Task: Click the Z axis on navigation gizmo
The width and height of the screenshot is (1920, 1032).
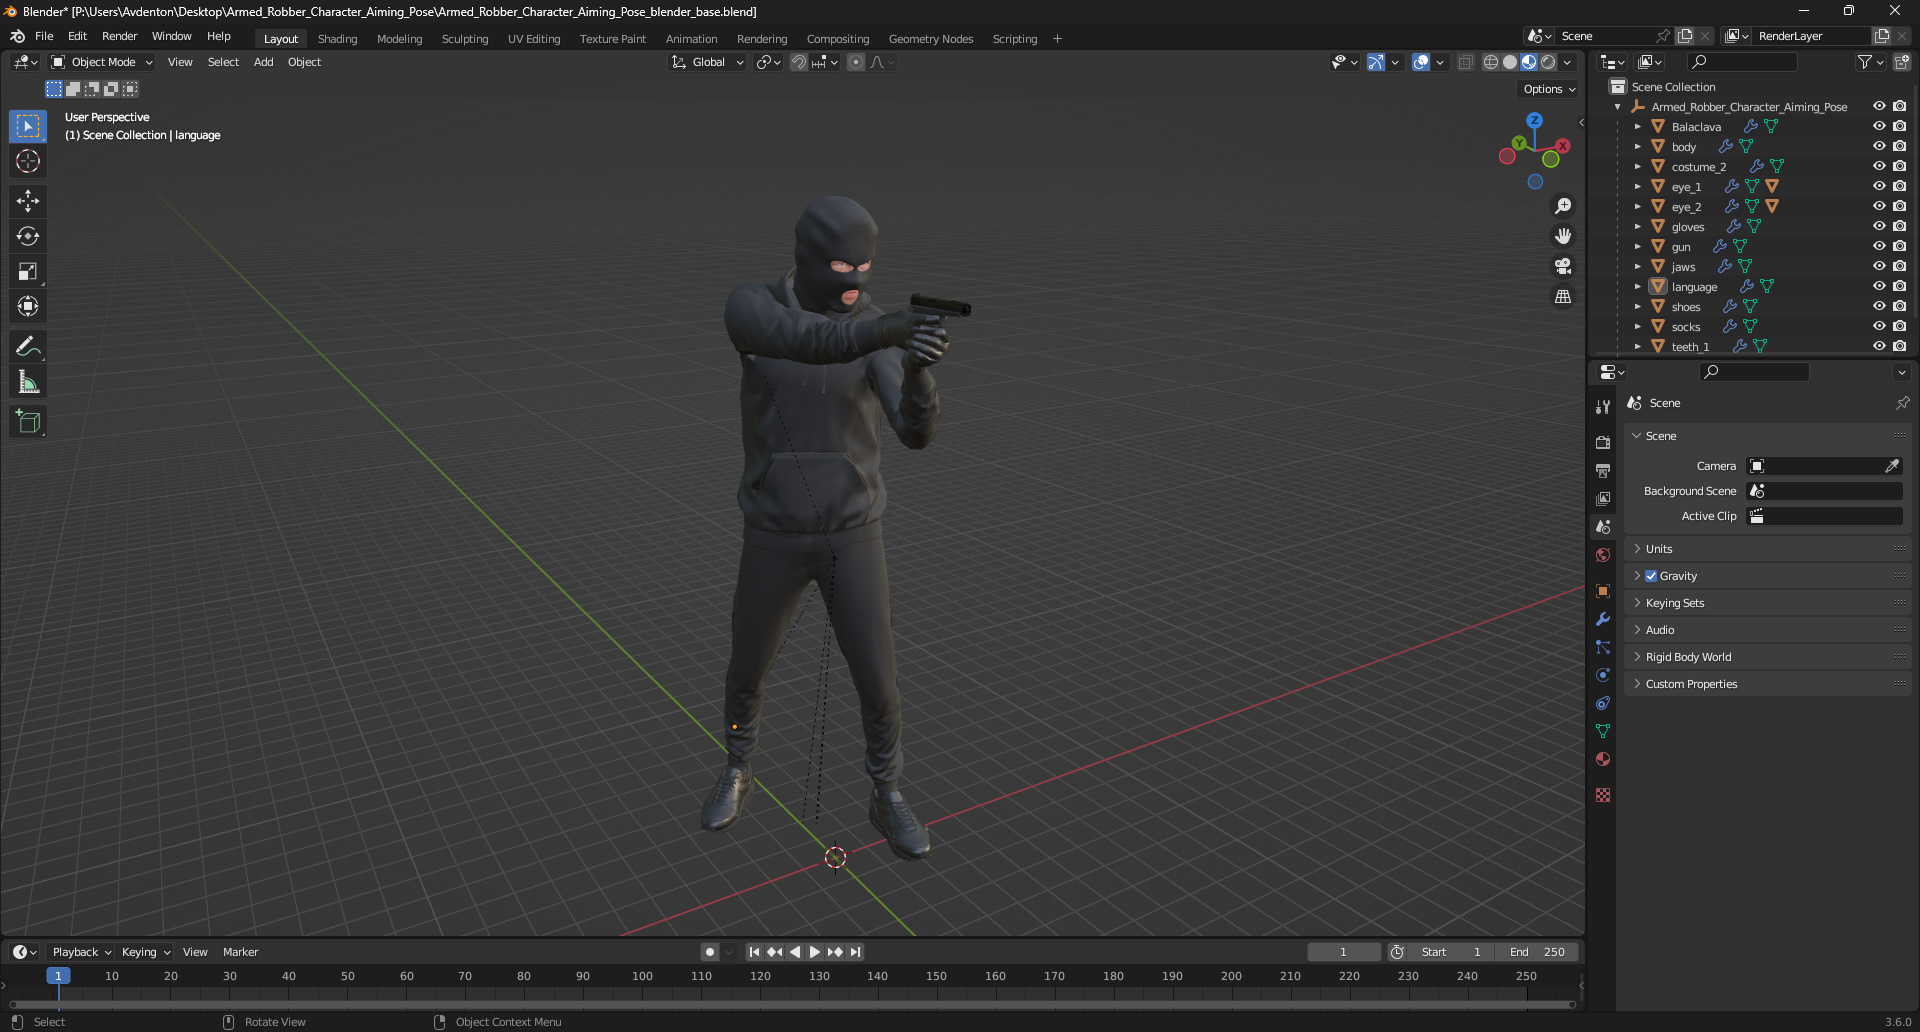Action: coord(1534,120)
